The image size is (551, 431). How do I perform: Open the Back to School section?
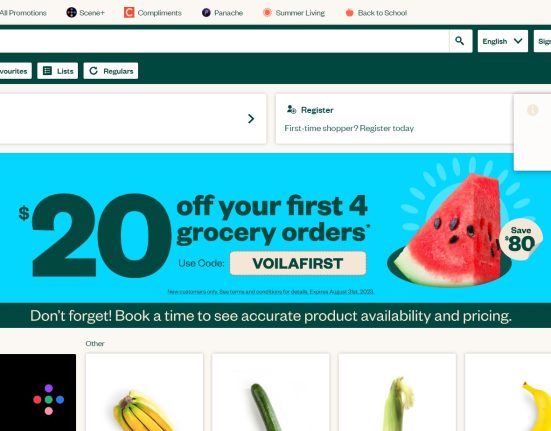click(376, 13)
